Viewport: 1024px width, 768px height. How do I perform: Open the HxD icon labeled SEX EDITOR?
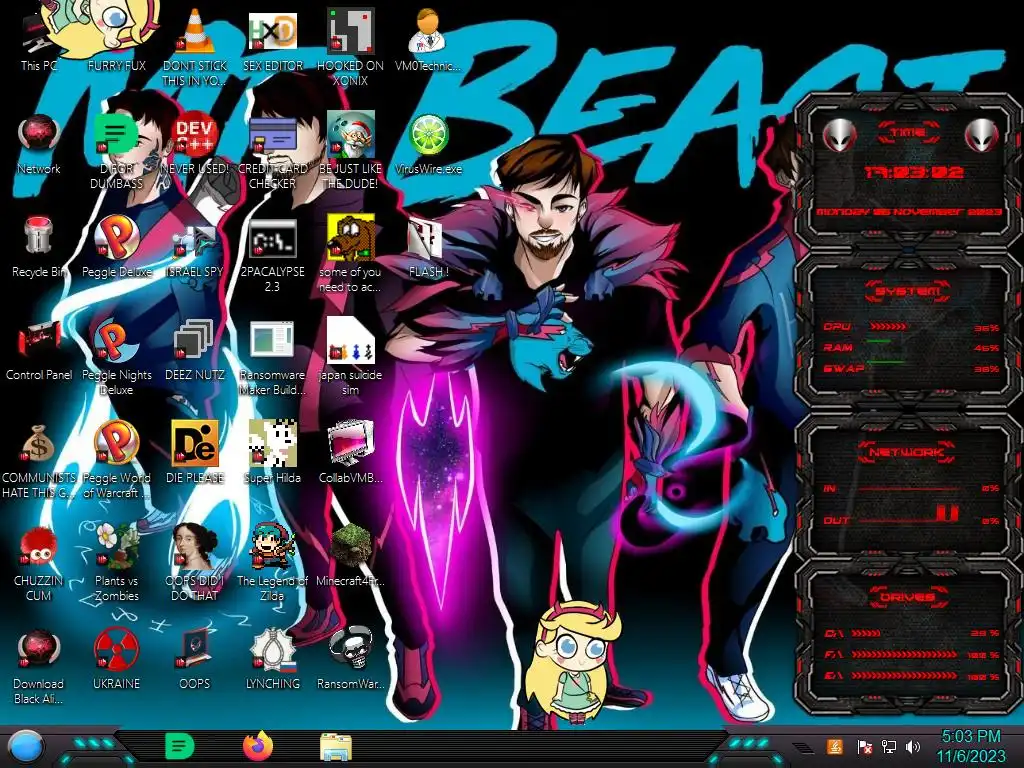click(272, 39)
